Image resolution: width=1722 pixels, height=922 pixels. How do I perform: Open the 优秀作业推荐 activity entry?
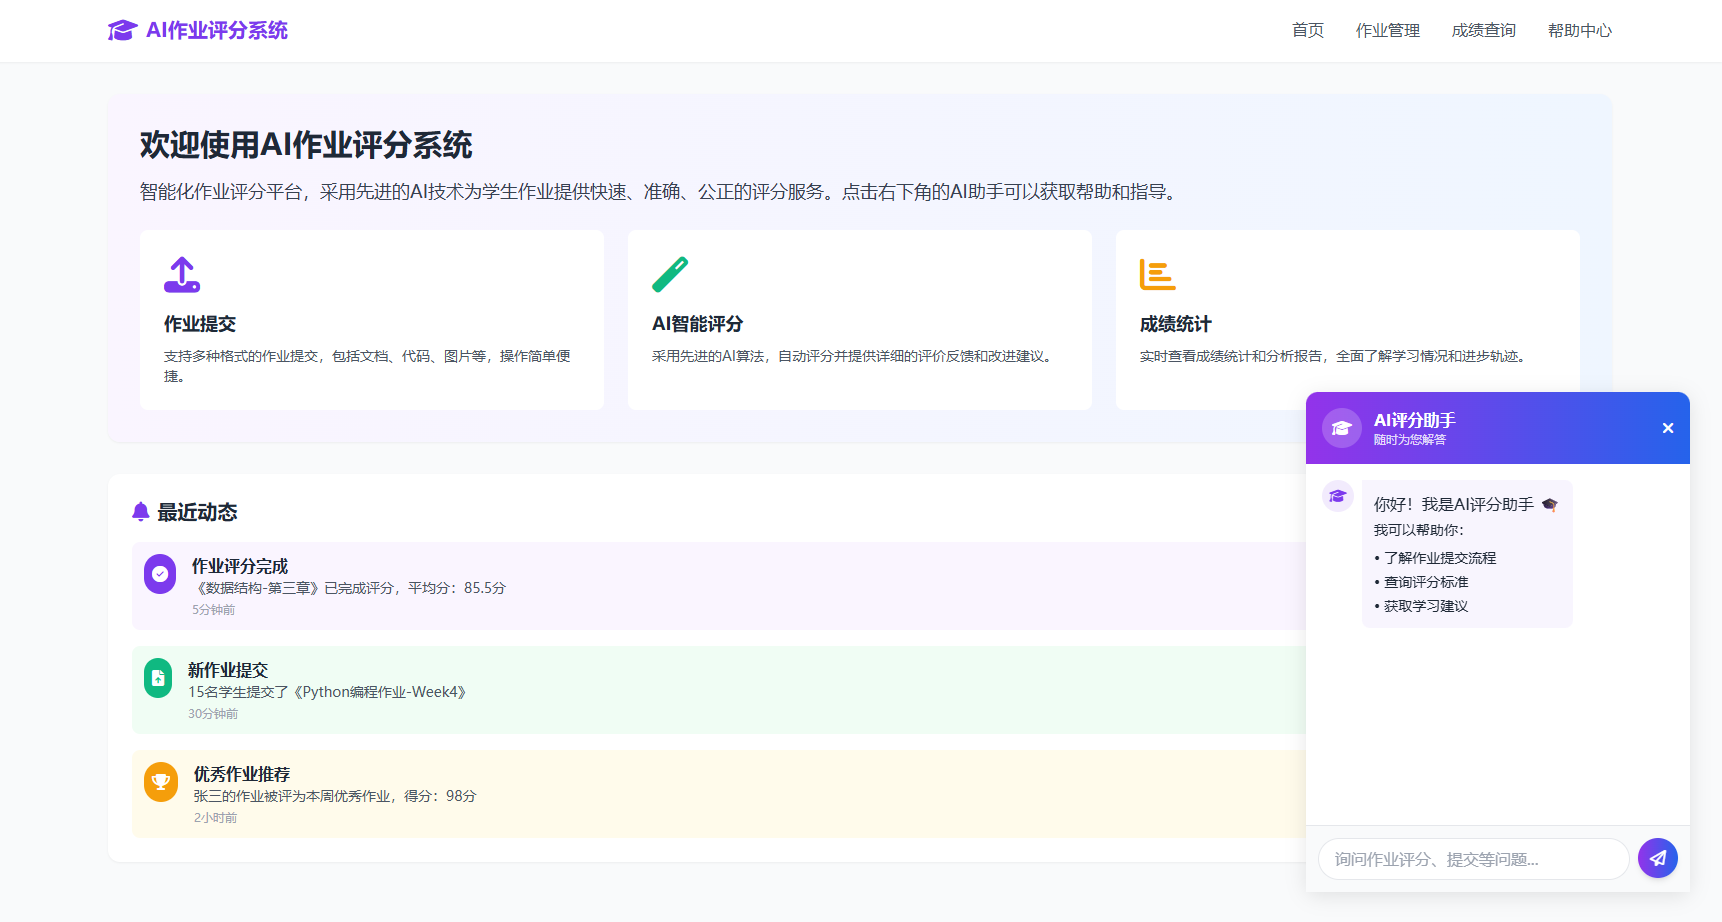(x=719, y=794)
